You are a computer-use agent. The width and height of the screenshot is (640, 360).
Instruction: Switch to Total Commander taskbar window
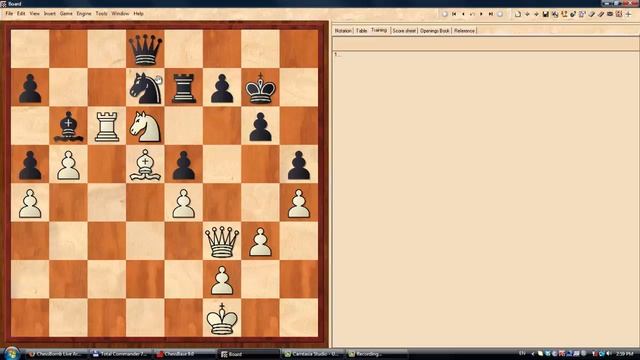[119, 354]
